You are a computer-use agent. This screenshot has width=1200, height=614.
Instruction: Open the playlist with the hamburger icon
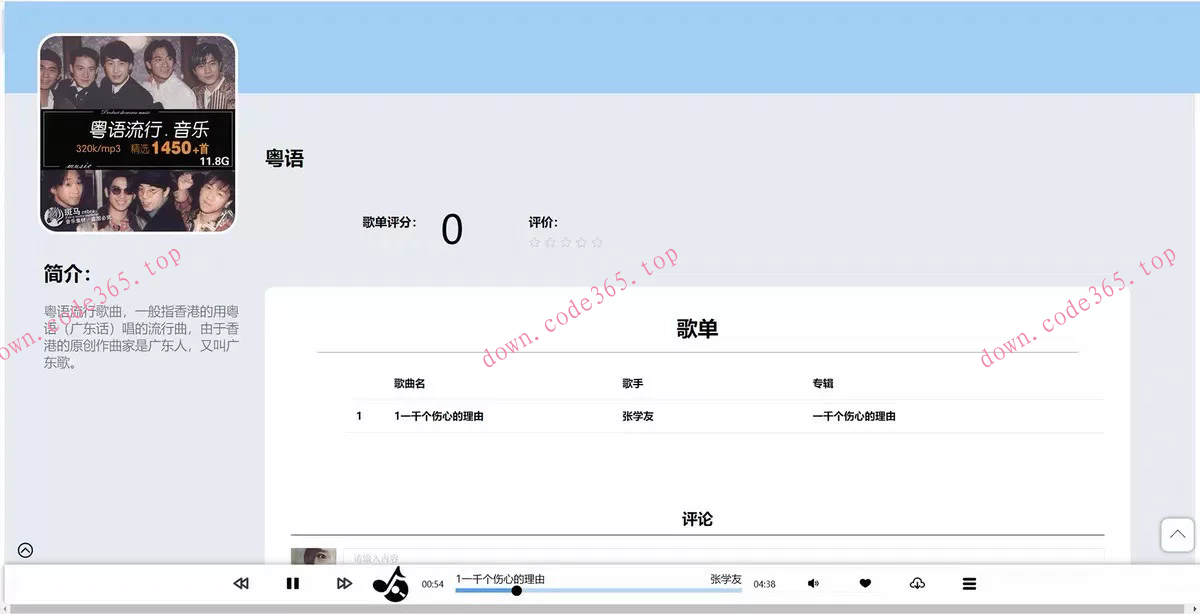click(968, 583)
